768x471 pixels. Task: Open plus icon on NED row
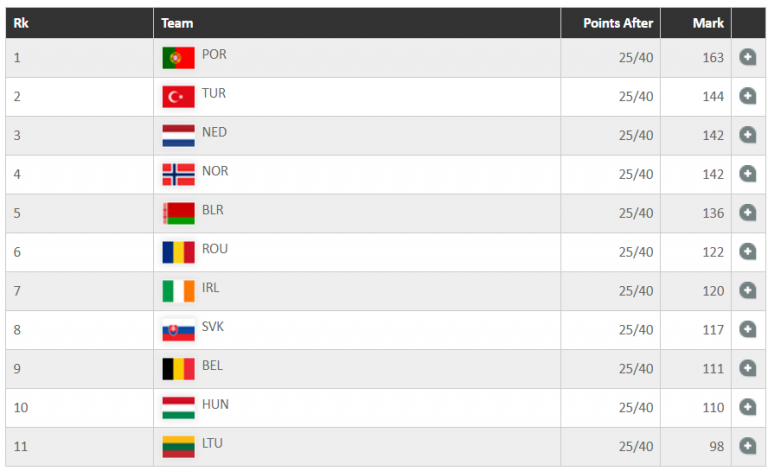[x=747, y=135]
